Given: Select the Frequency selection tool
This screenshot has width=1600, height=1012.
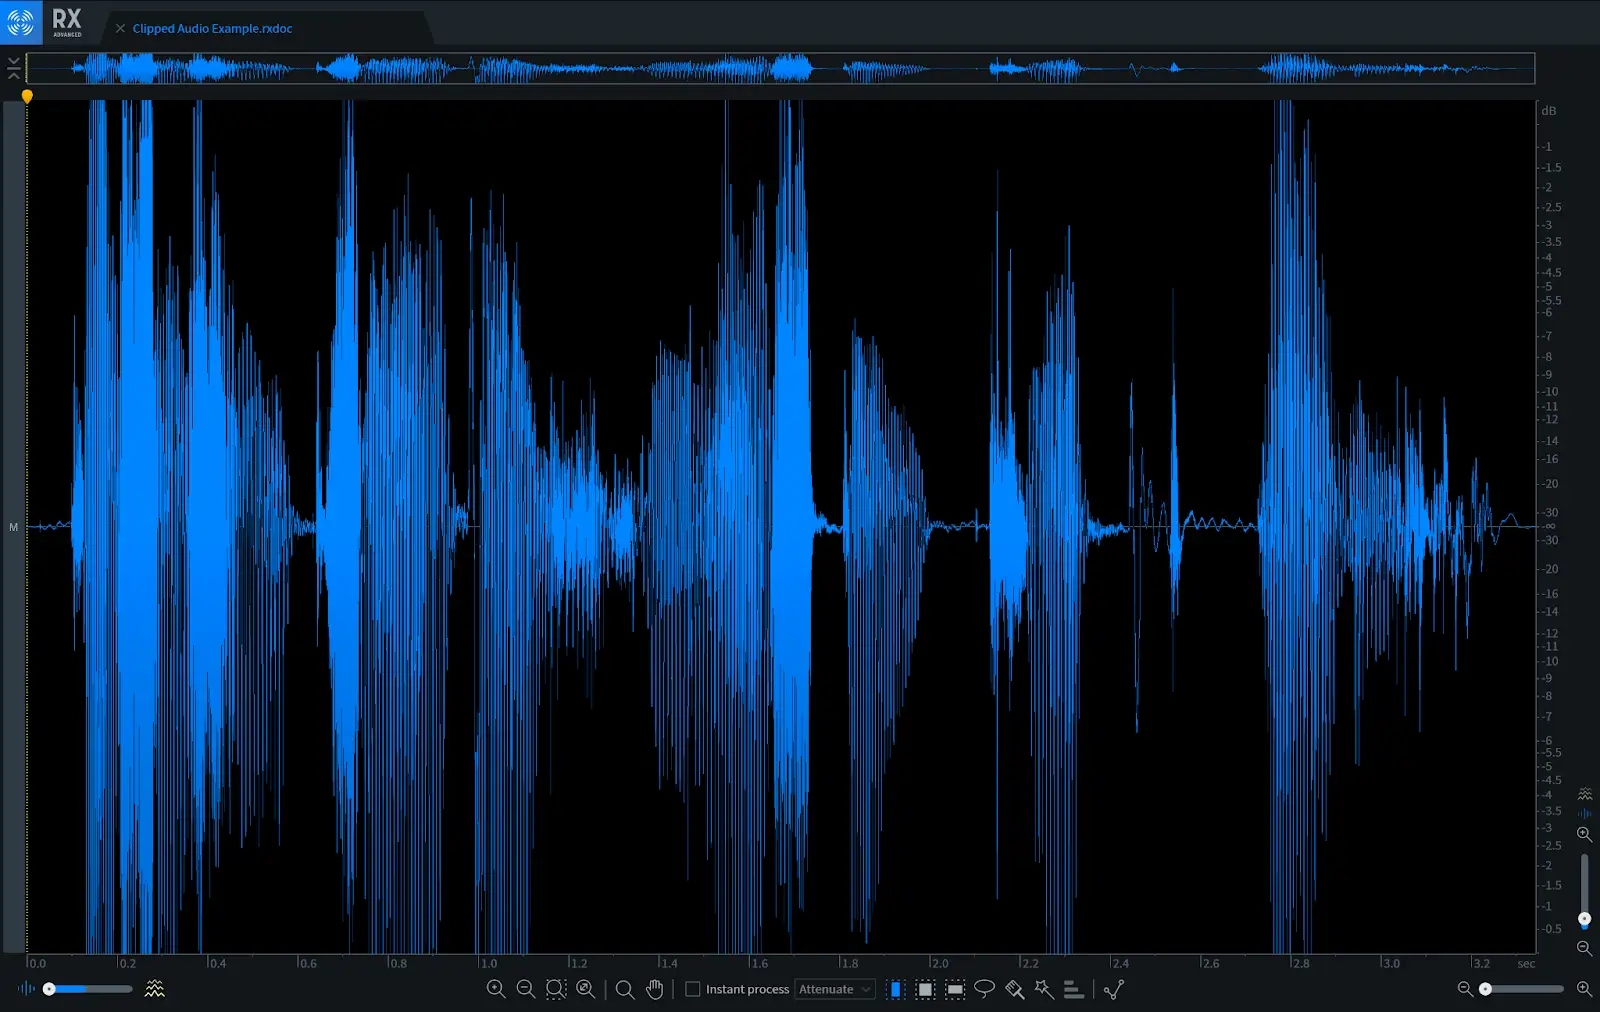Looking at the screenshot, I should (955, 989).
